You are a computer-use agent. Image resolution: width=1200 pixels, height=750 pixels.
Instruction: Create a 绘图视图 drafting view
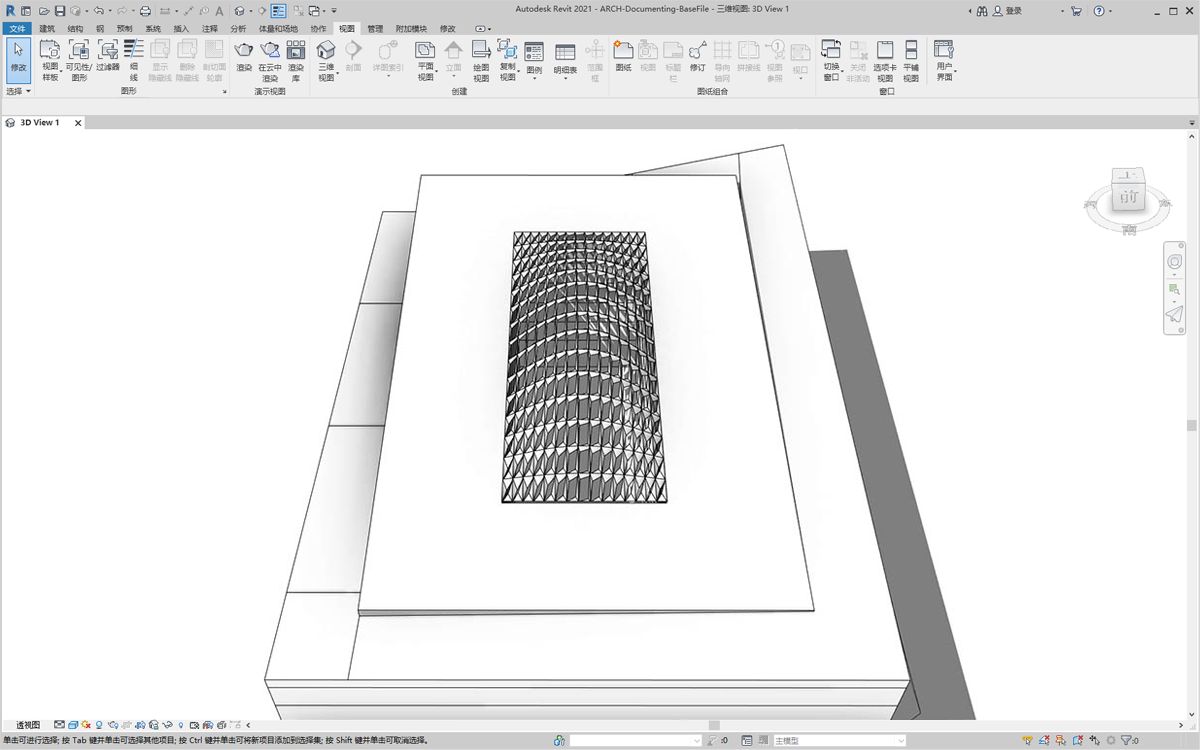pyautogui.click(x=481, y=60)
